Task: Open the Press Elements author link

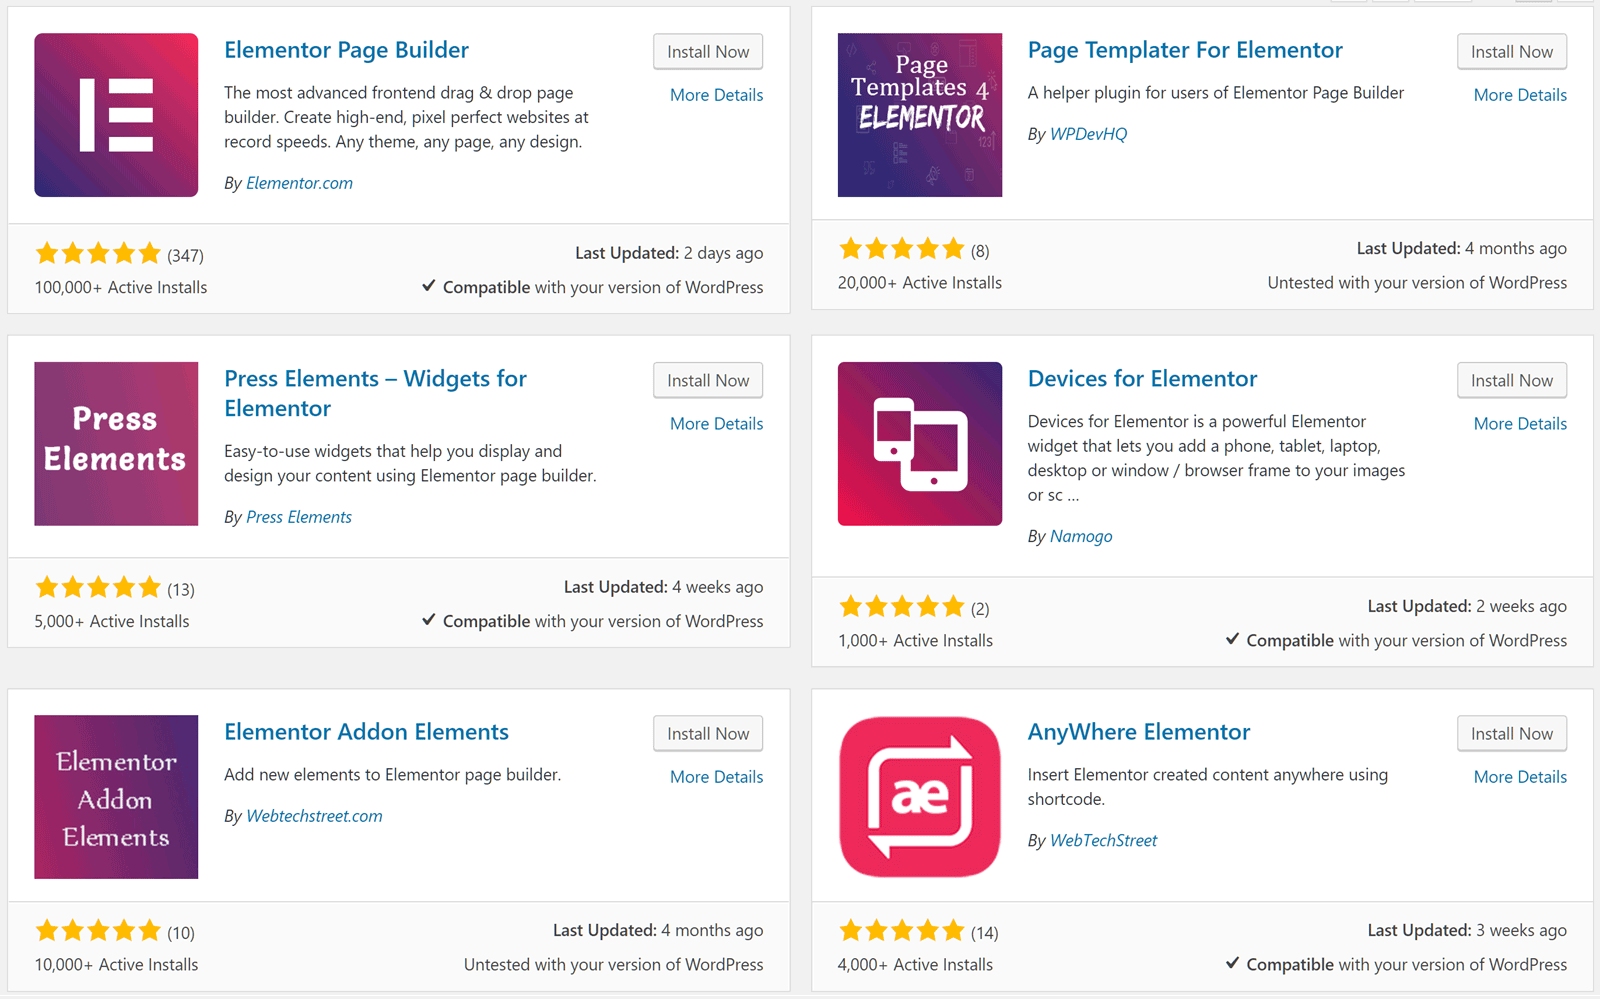Action: pyautogui.click(x=299, y=517)
